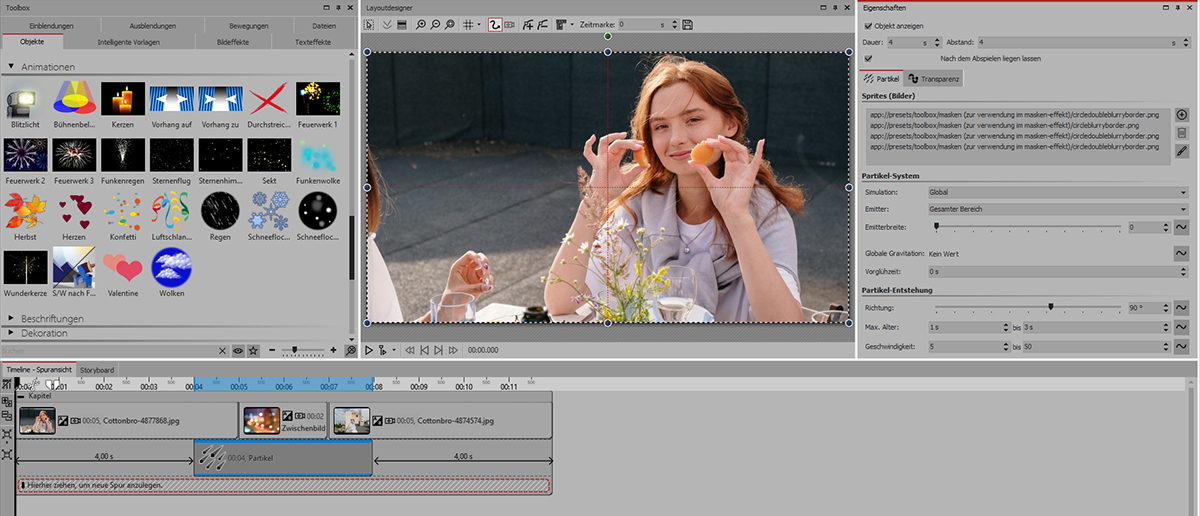This screenshot has width=1200, height=516.
Task: Select the Partikel clip in the timeline
Action: click(283, 458)
